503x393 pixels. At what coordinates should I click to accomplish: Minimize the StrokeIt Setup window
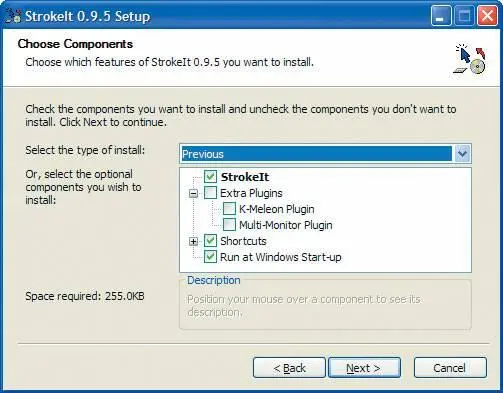click(x=441, y=16)
